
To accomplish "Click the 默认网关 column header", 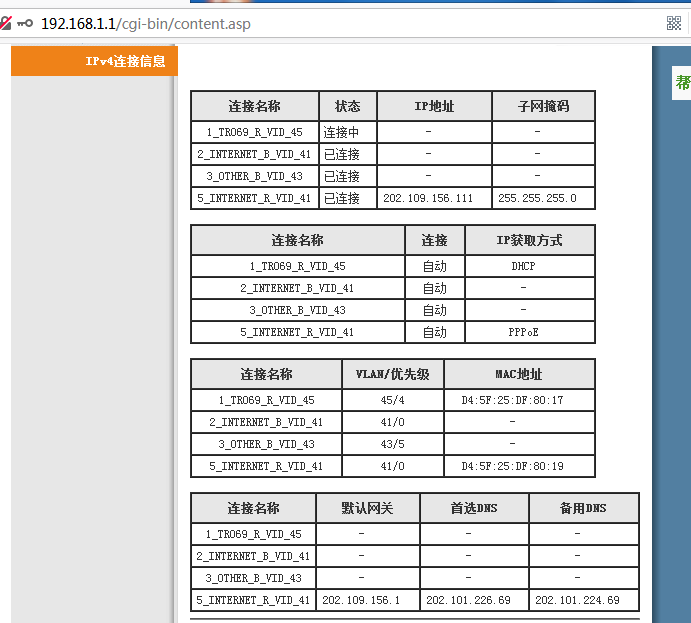I will (x=367, y=508).
